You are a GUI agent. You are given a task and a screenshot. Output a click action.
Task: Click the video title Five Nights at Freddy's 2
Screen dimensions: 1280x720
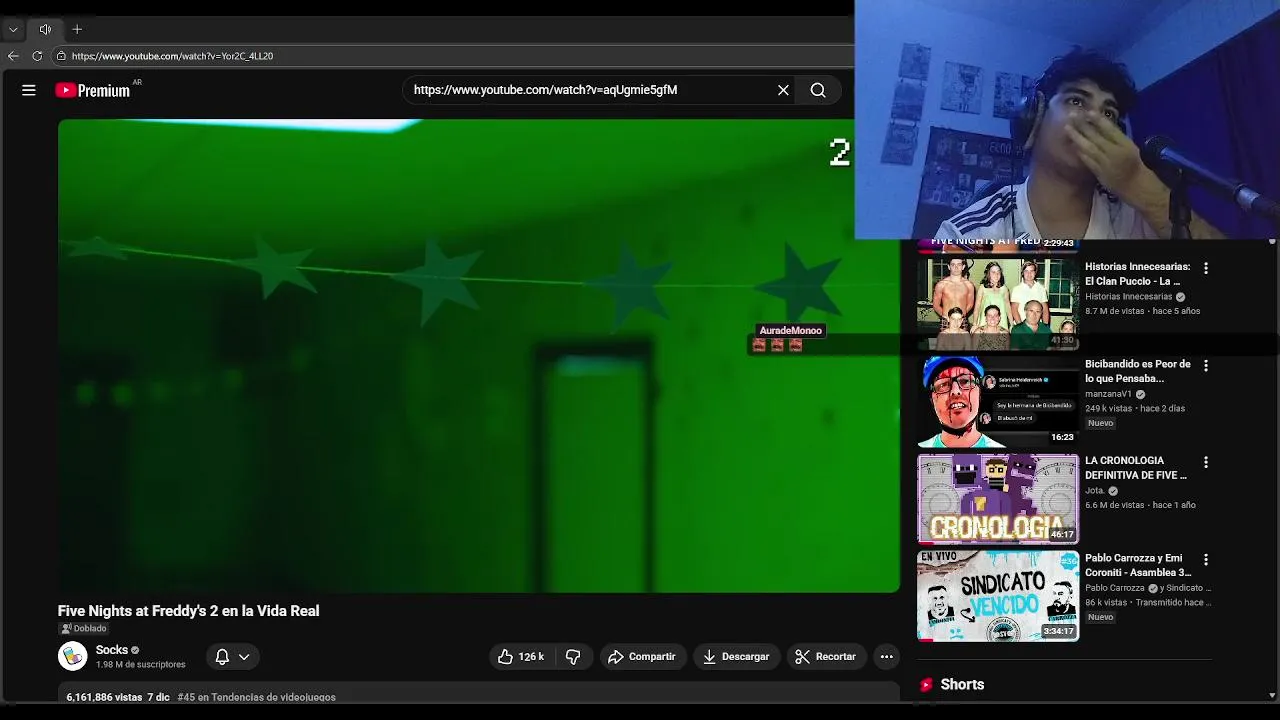(x=188, y=611)
